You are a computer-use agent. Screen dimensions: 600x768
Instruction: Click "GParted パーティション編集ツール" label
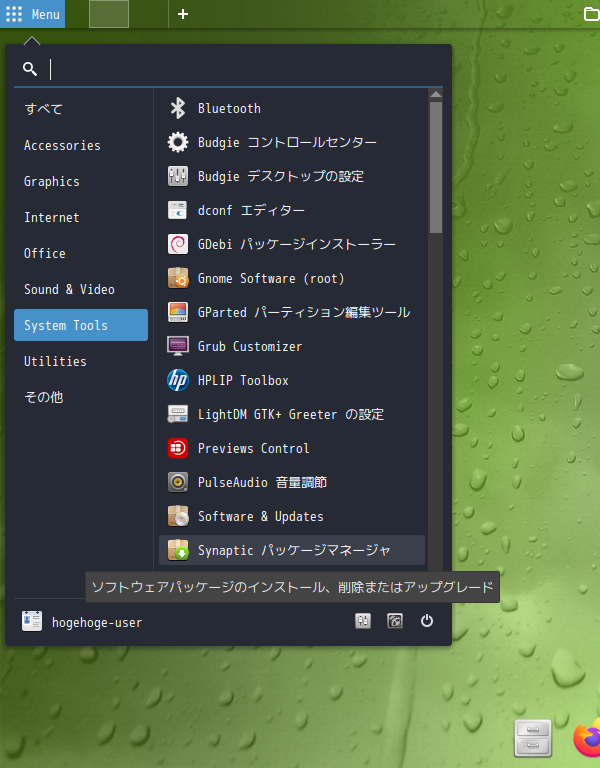tap(304, 312)
